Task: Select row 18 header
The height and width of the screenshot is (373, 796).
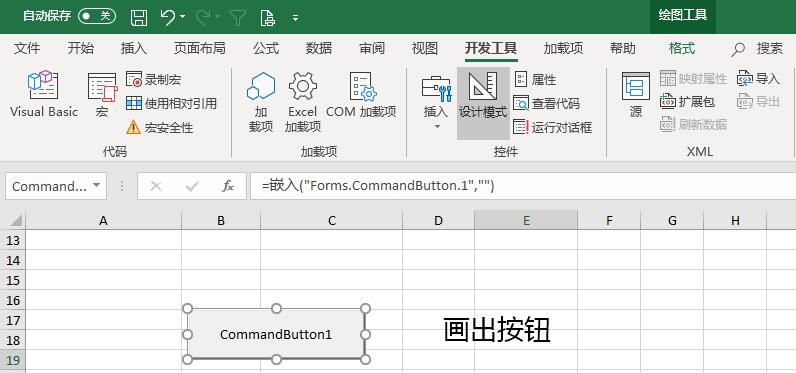Action: click(13, 340)
